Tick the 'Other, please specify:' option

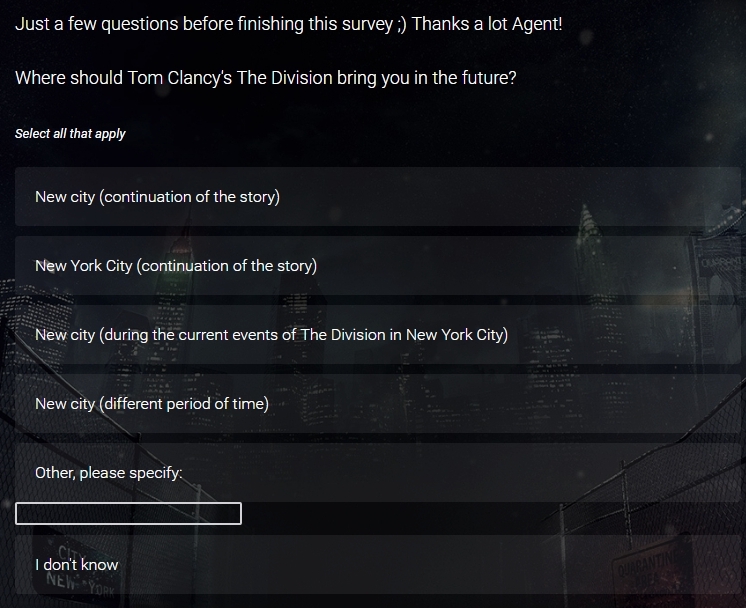[378, 472]
